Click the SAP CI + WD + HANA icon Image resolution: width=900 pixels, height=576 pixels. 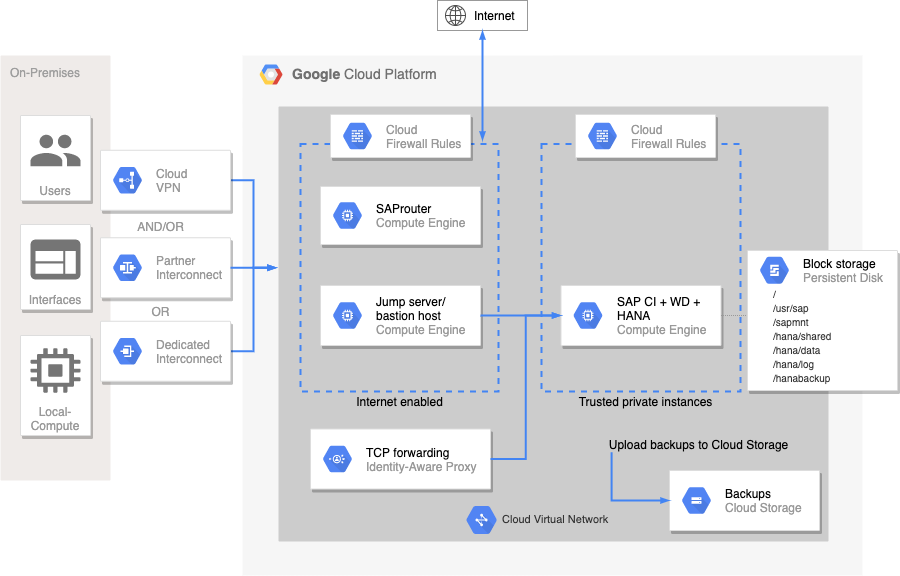pos(588,315)
